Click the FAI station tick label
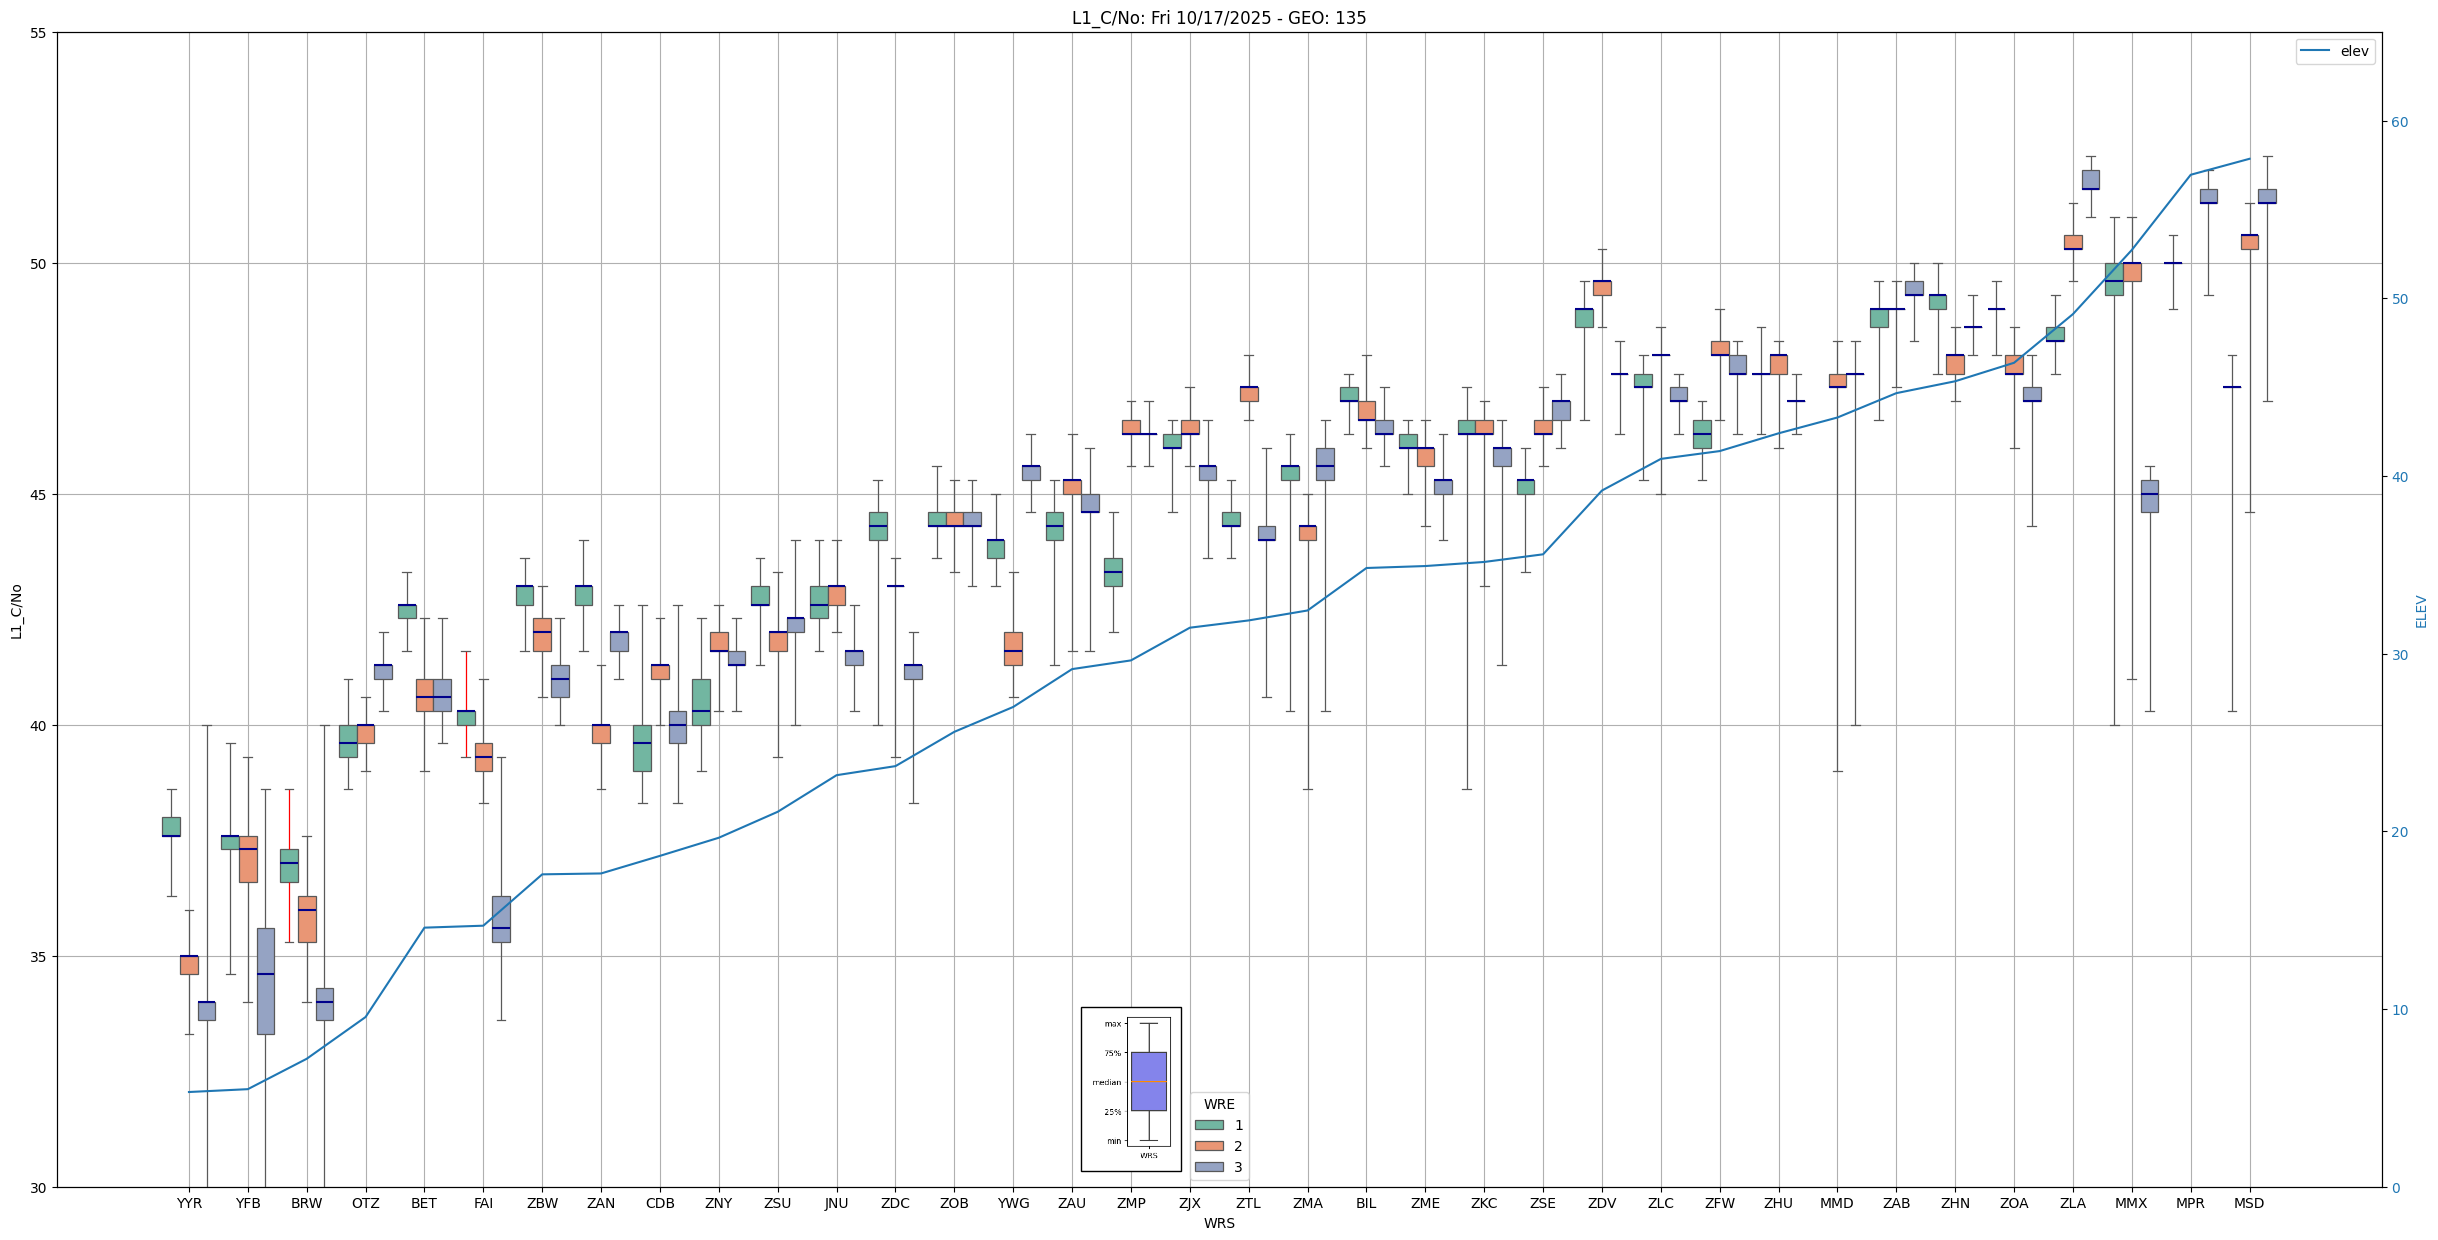Viewport: 2438px width, 1240px height. pos(483,1203)
